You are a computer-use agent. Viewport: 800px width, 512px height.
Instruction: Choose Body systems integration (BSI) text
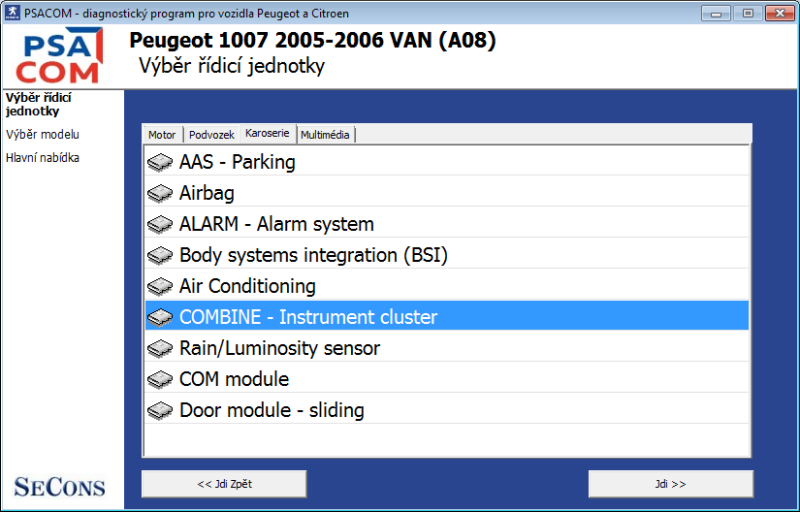pyautogui.click(x=313, y=255)
